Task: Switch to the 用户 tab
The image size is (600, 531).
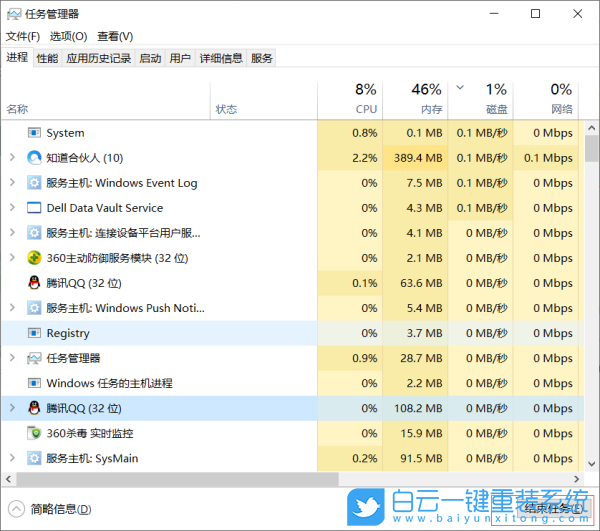Action: 180,58
